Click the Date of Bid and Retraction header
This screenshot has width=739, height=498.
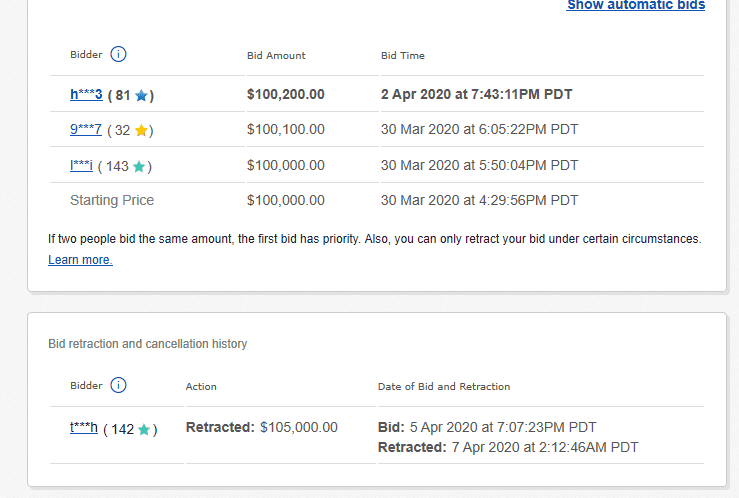coord(444,387)
